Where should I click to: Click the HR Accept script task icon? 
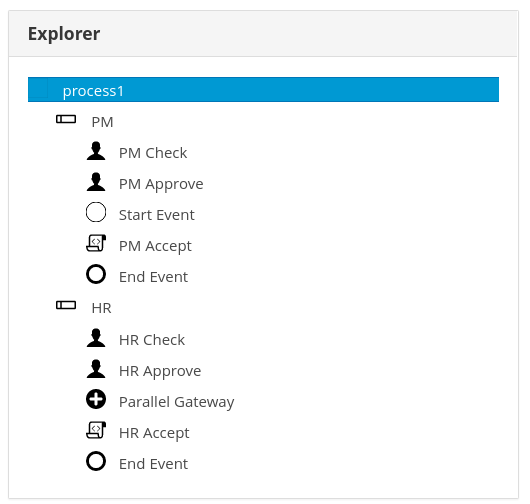pyautogui.click(x=96, y=430)
